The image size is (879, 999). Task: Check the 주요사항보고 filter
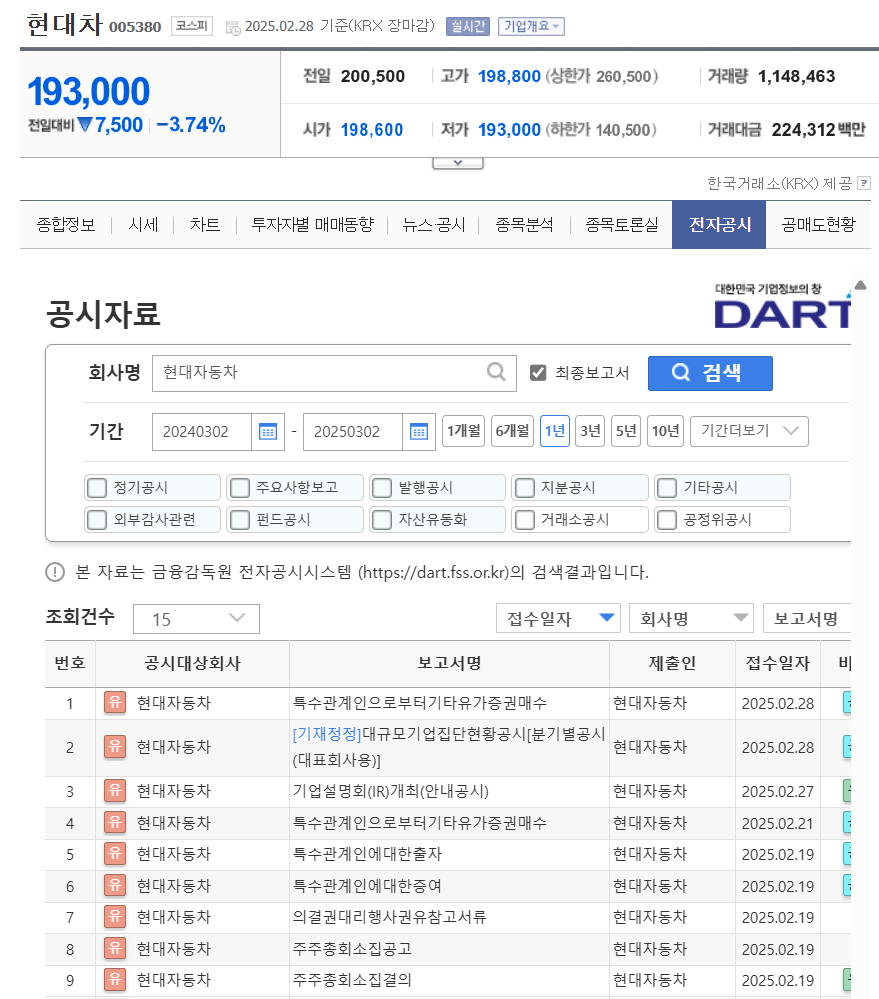(239, 488)
